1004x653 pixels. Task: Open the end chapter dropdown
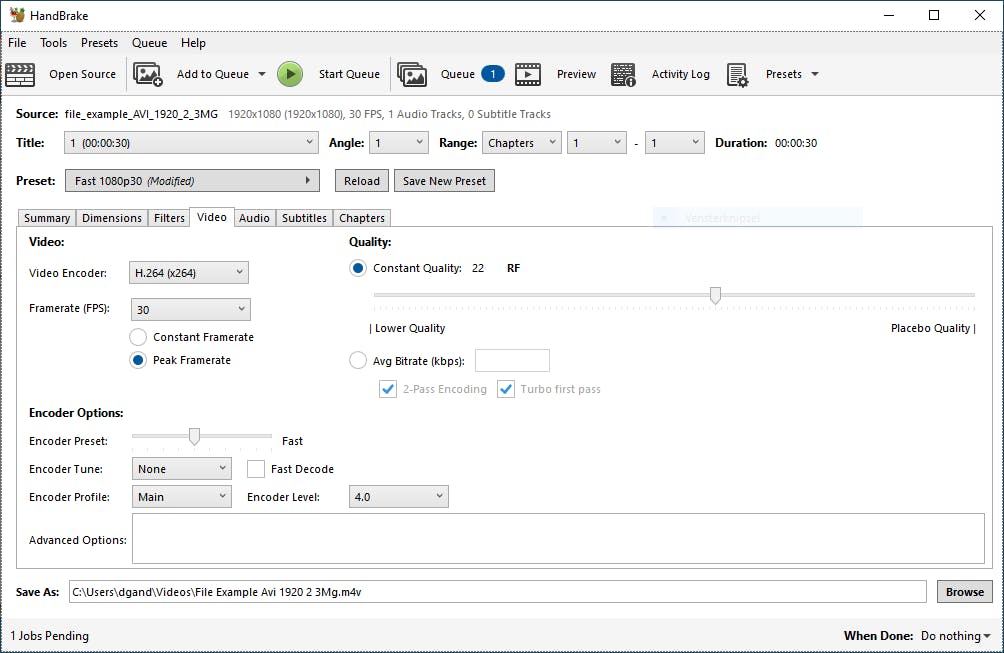coord(675,143)
